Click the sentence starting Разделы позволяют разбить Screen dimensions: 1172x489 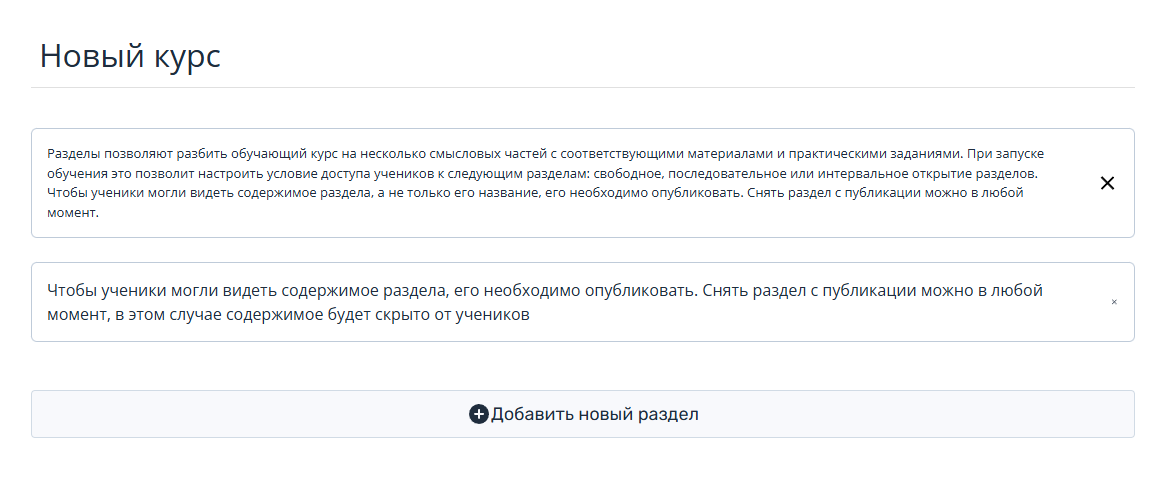click(x=505, y=153)
